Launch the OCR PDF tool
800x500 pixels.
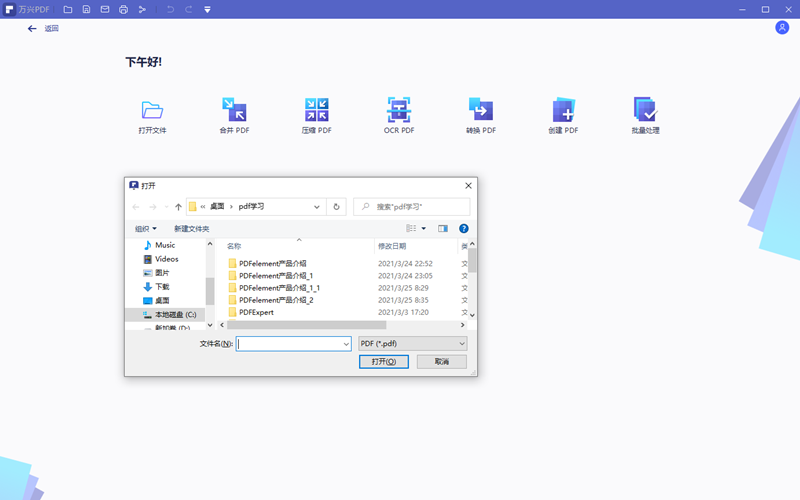coord(399,110)
